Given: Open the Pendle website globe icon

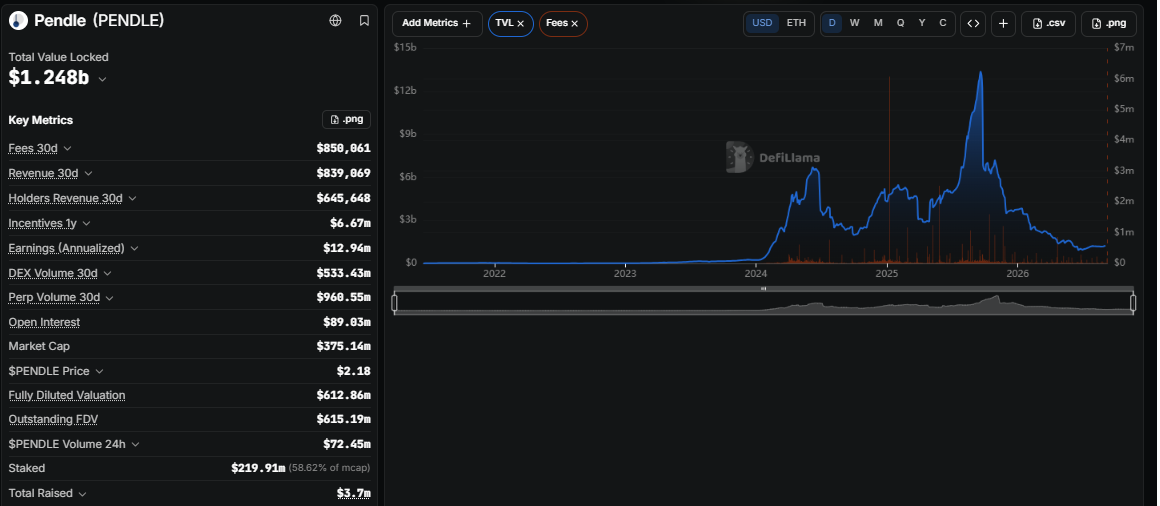Looking at the screenshot, I should pos(335,21).
